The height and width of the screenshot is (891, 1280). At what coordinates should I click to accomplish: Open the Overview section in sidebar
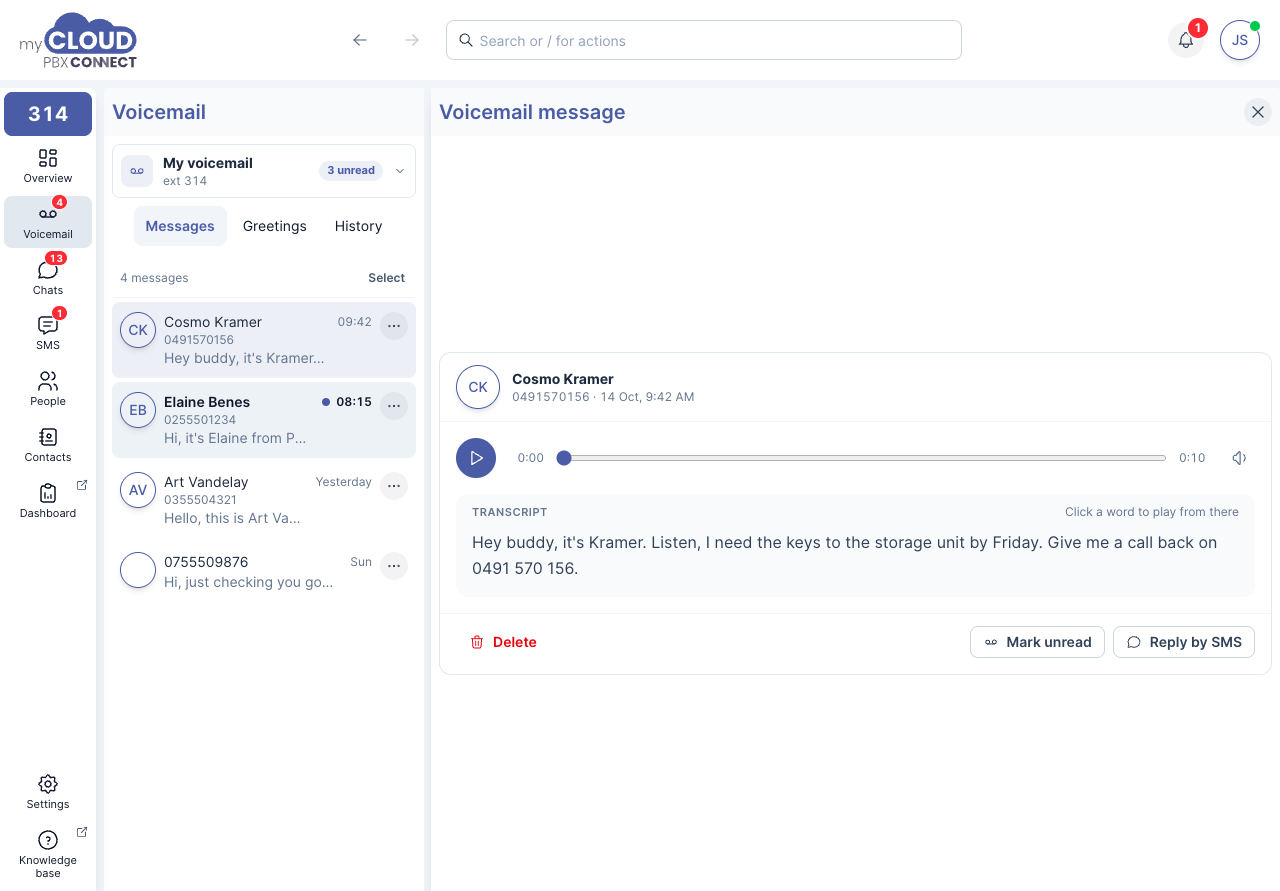tap(48, 166)
